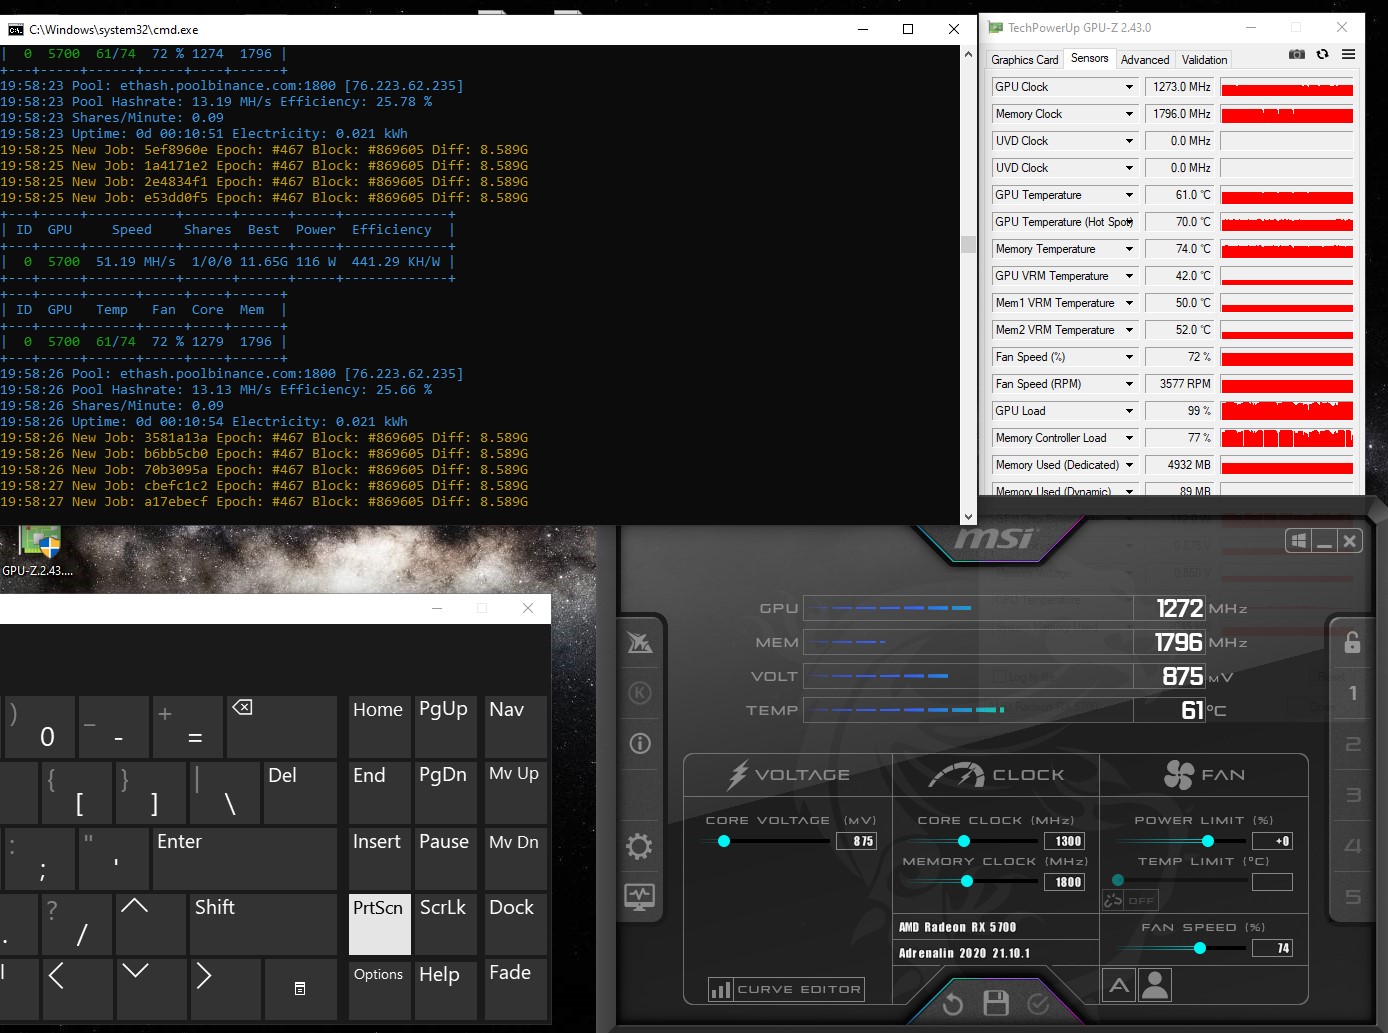Click cmd.exe title bar icon
This screenshot has width=1388, height=1033.
pos(15,30)
